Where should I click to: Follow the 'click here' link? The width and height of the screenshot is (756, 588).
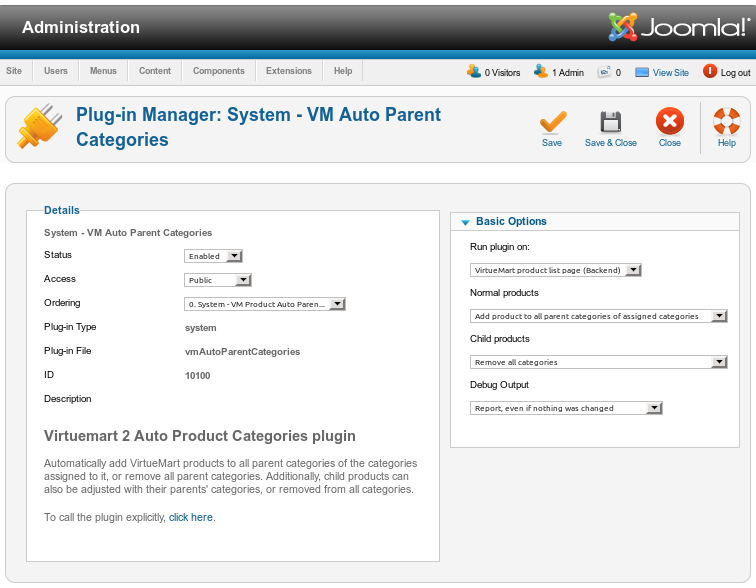point(191,517)
